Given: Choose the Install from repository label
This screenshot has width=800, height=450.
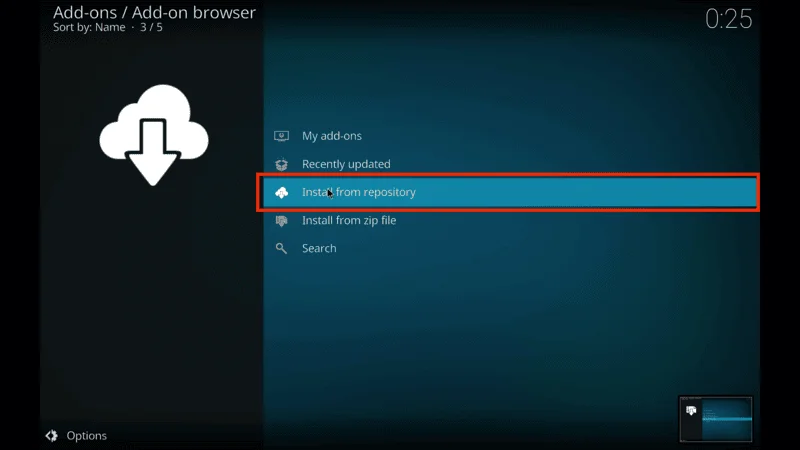Looking at the screenshot, I should click(x=359, y=192).
